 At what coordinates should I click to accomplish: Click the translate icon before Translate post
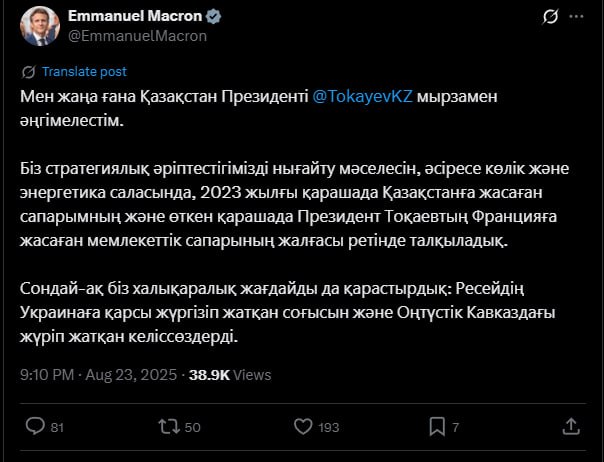click(x=29, y=73)
